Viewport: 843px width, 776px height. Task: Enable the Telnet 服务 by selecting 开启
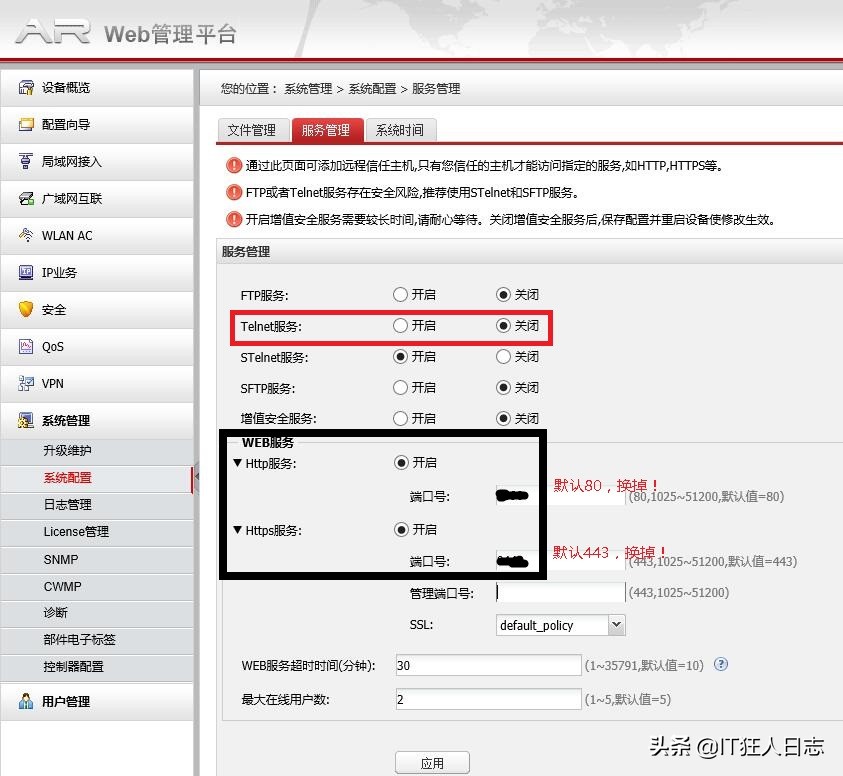tap(401, 325)
